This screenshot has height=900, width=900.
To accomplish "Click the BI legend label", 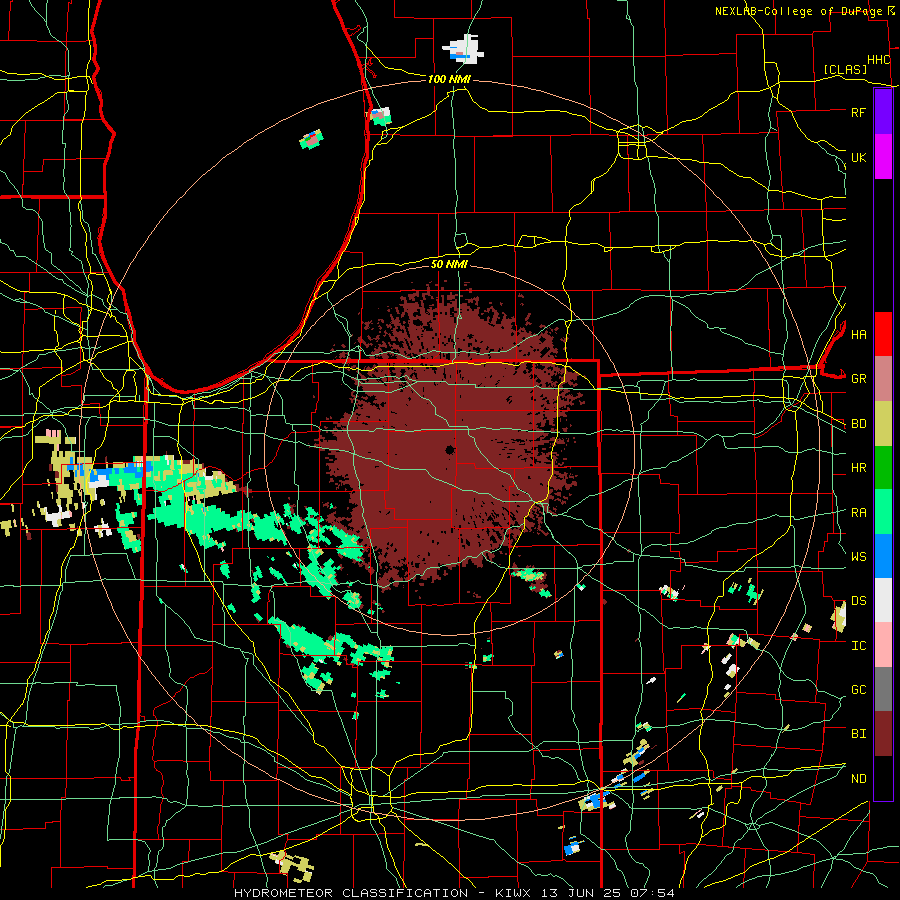I will pyautogui.click(x=858, y=734).
